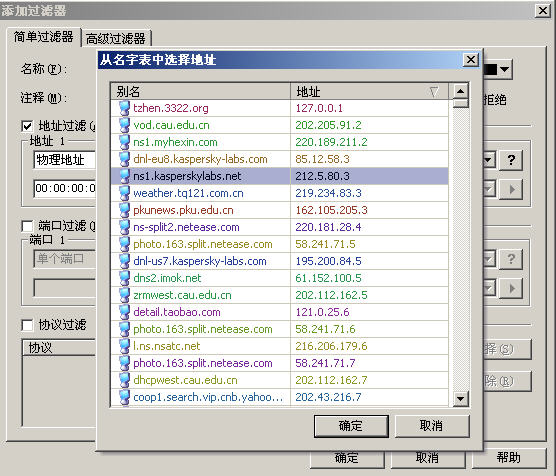556x476 pixels.
Task: Switch to the 高级过滤器 tab
Action: [116, 38]
